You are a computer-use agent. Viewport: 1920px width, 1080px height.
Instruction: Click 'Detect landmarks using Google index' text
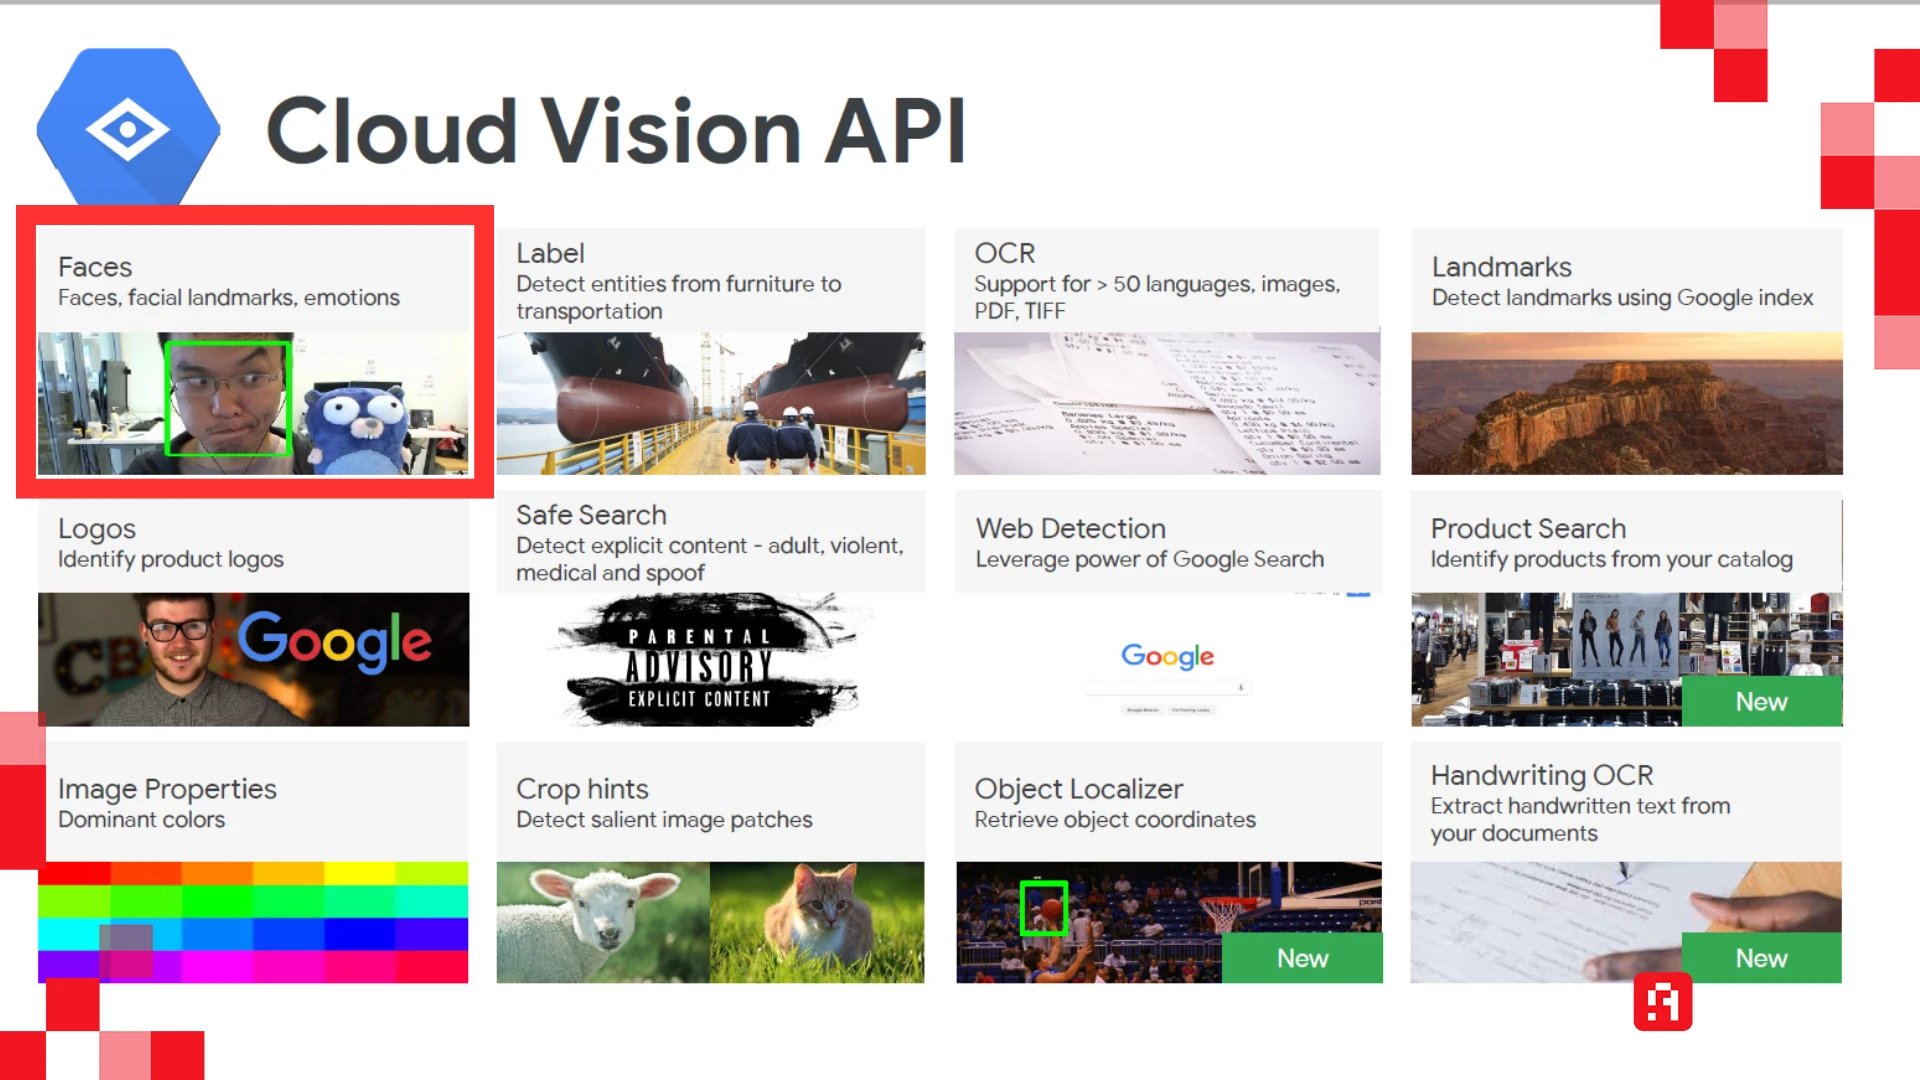tap(1622, 298)
